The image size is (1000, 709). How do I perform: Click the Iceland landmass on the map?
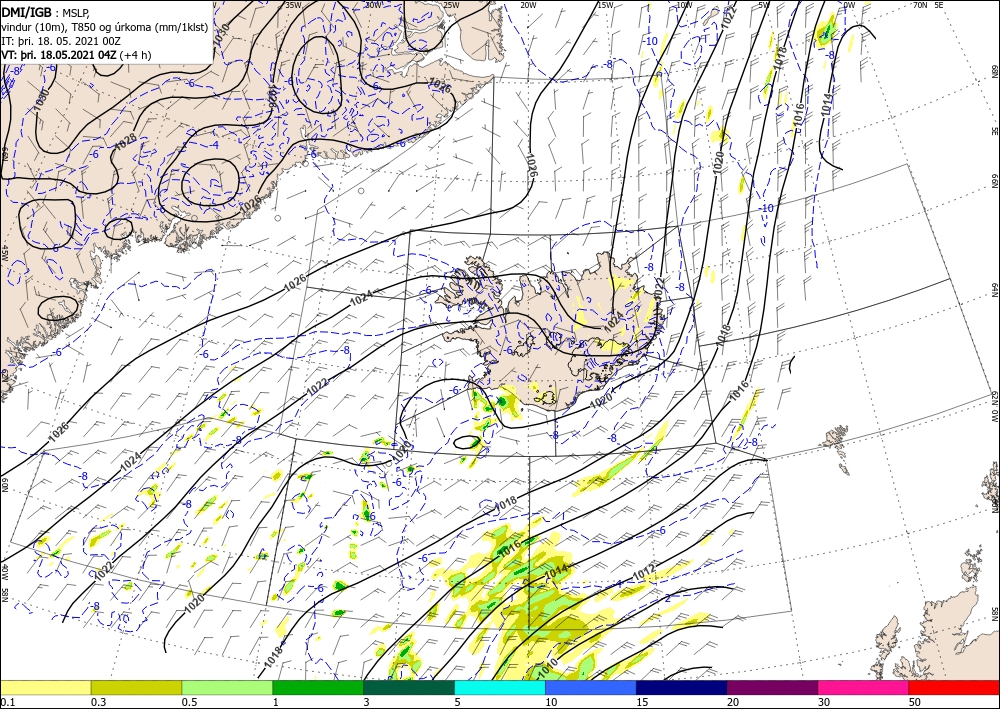click(x=548, y=332)
